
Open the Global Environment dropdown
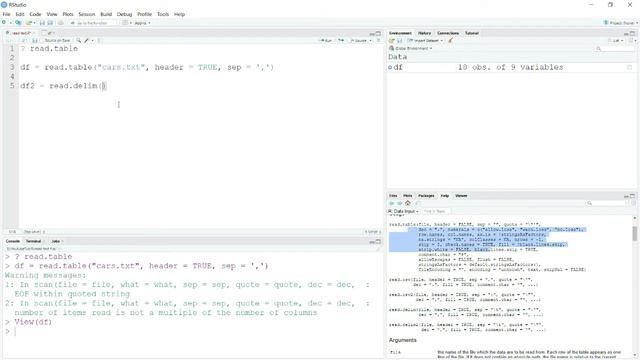pyautogui.click(x=411, y=48)
